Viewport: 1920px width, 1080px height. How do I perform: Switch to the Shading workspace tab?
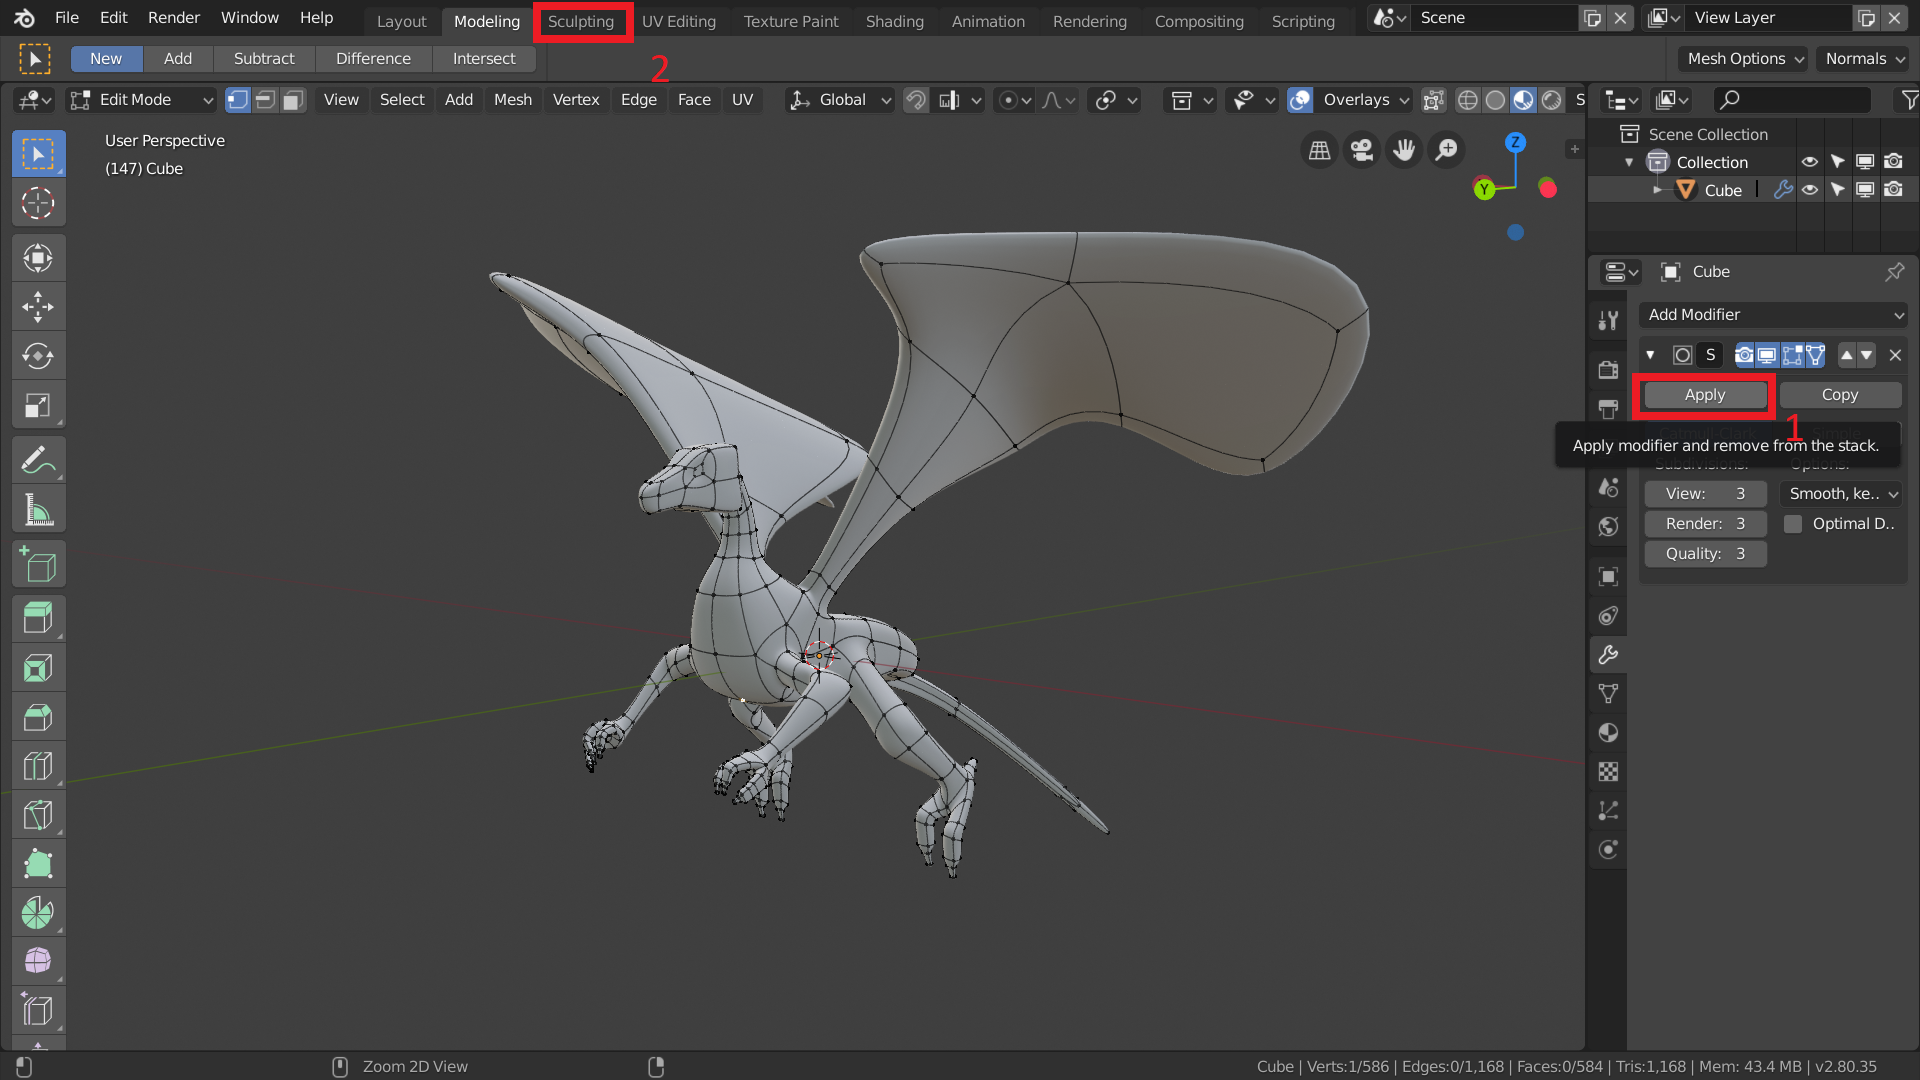click(x=895, y=21)
